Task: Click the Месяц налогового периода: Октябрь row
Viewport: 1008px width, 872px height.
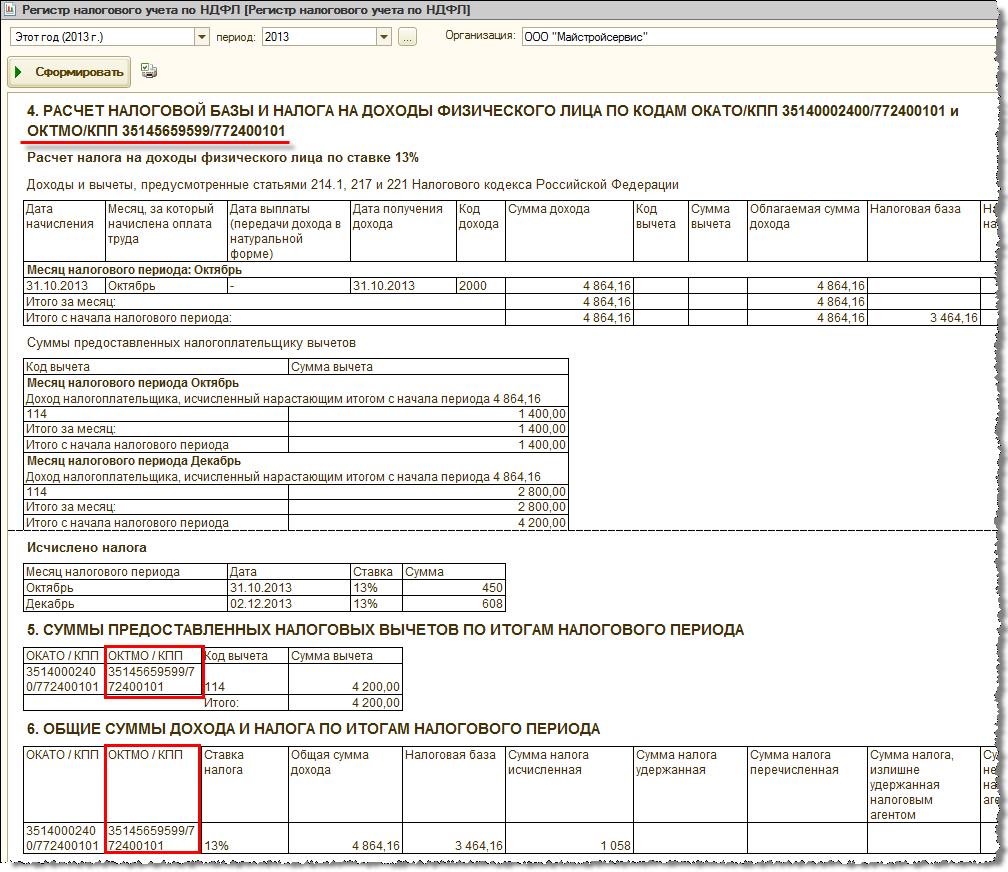Action: click(x=134, y=270)
